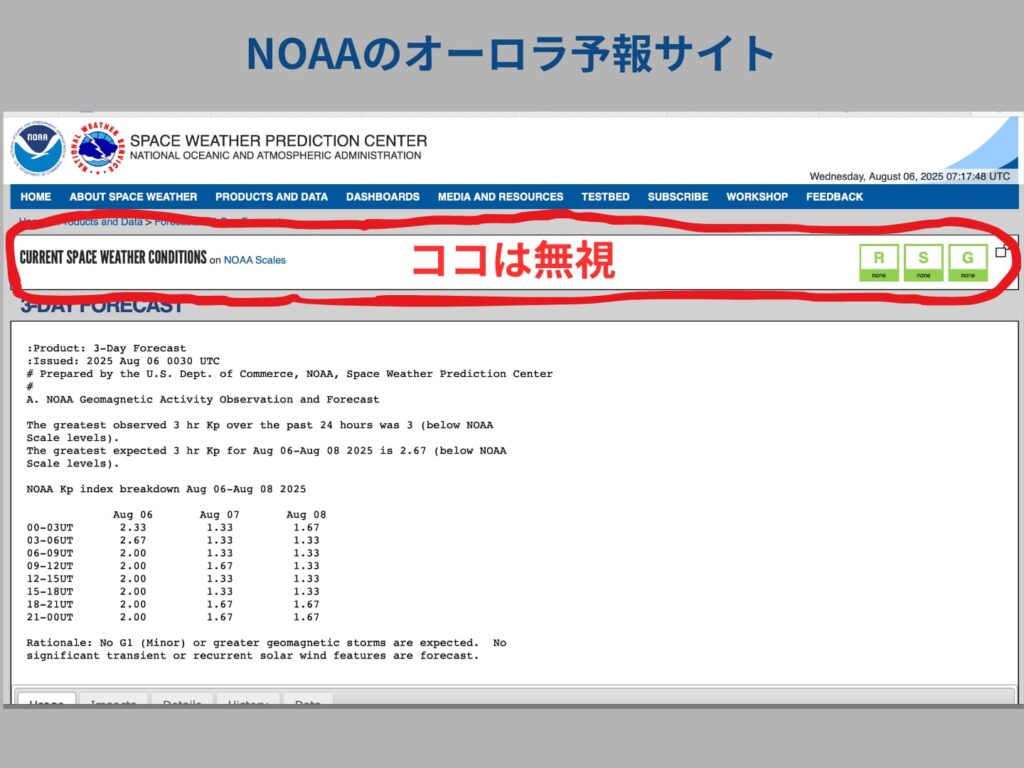Screen dimensions: 1024x768
Task: Expand the current conditions panel square icon
Action: (x=1001, y=252)
